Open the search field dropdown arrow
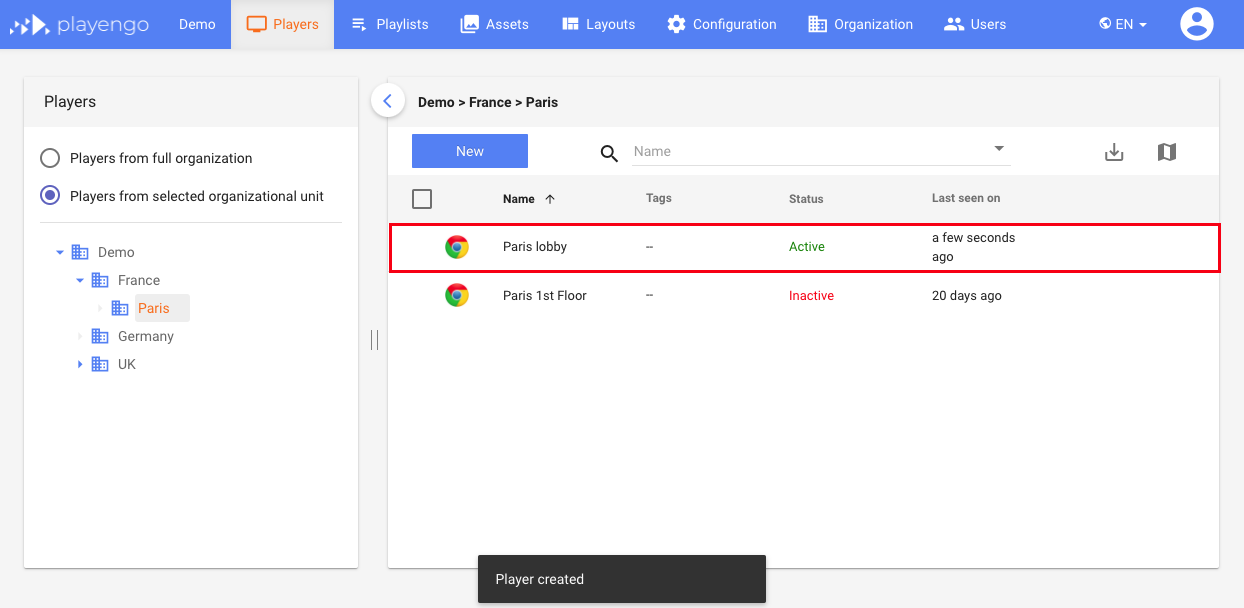The image size is (1244, 608). (999, 149)
